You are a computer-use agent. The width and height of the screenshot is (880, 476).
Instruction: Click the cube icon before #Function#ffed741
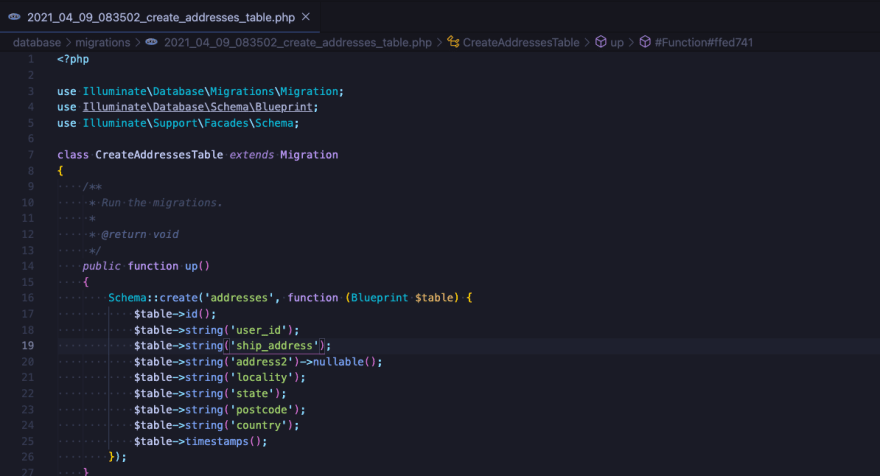645,43
